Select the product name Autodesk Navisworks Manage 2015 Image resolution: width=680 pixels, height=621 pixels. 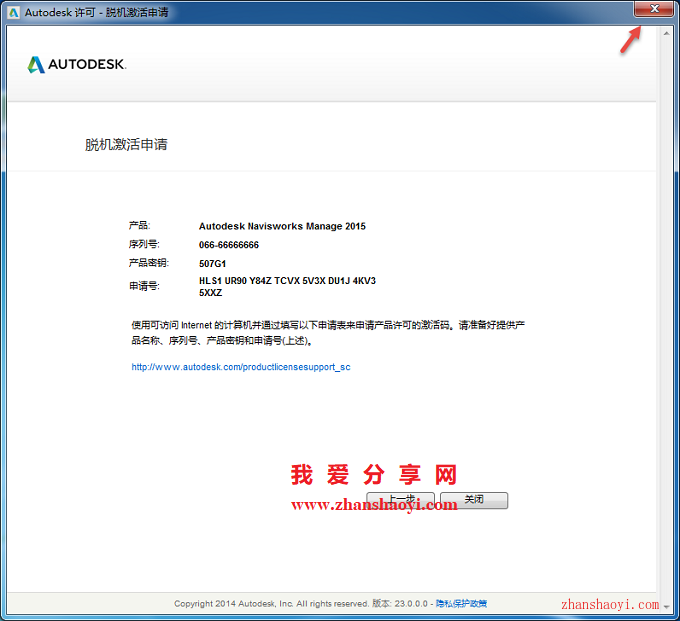282,226
